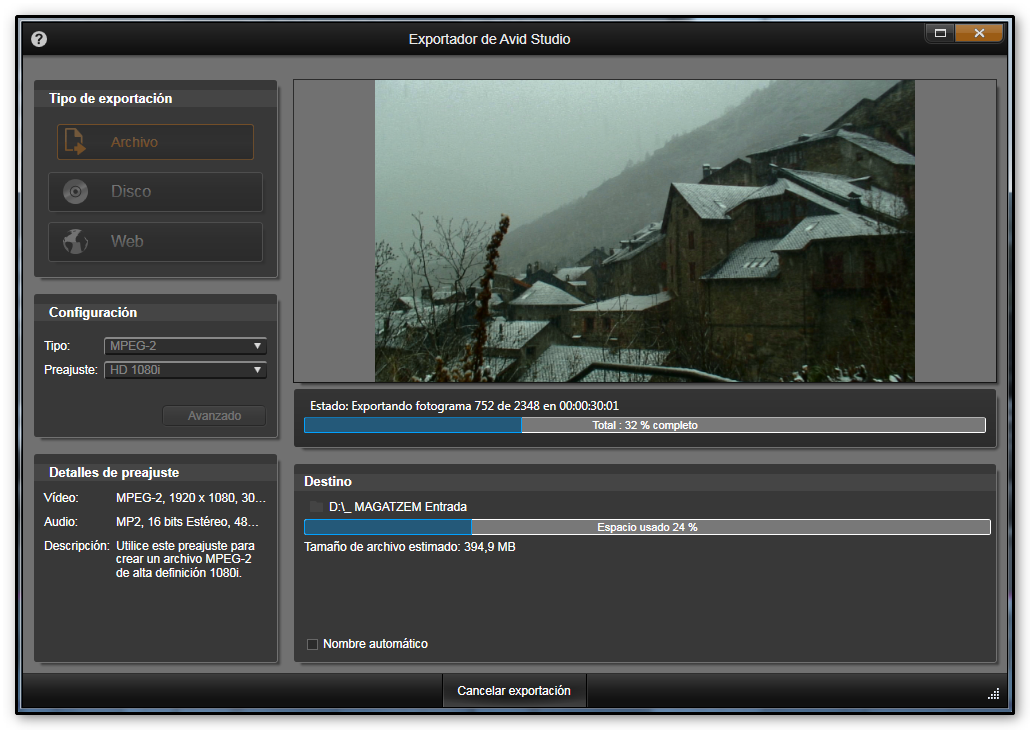The height and width of the screenshot is (730, 1030).
Task: Close the exporter window
Action: pos(979,33)
